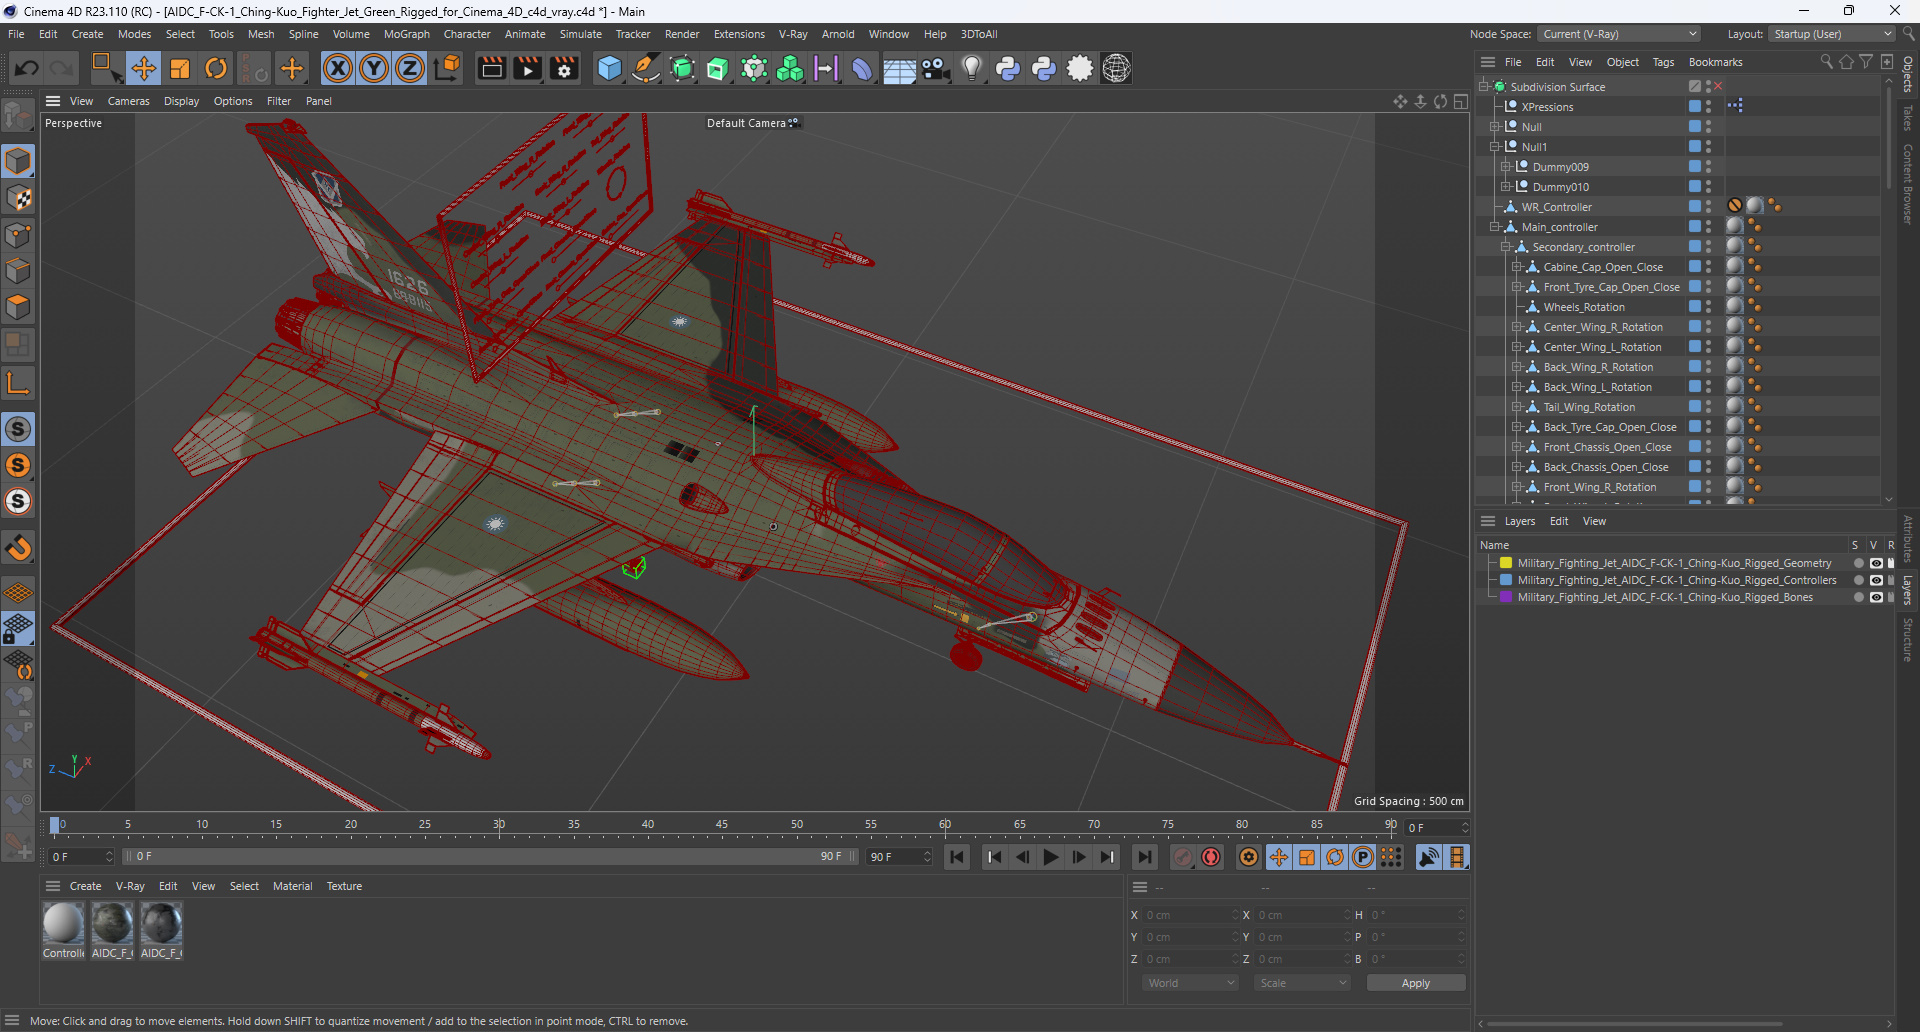Click the Enable Snap S icon

[x=18, y=429]
